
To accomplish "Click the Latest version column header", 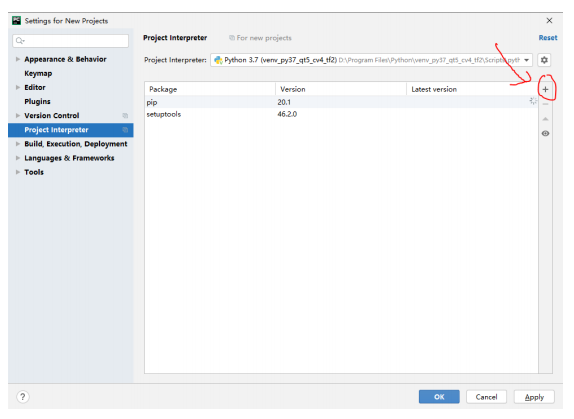I will [x=472, y=89].
